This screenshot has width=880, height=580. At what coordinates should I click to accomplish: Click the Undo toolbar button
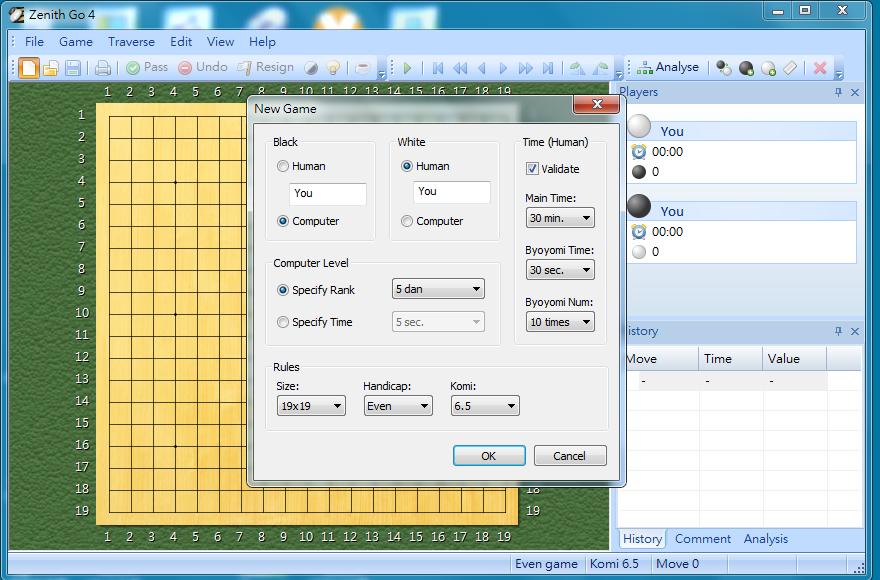(x=203, y=67)
